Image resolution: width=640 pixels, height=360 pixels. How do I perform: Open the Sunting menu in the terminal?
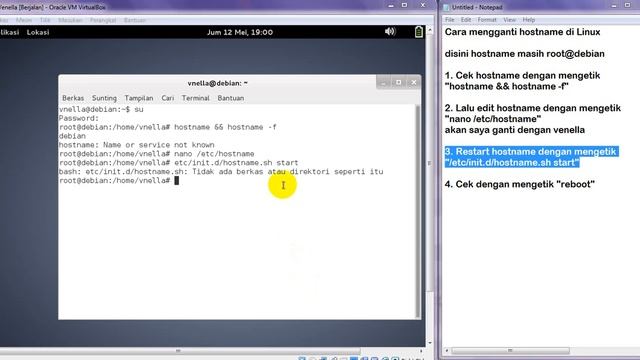[x=104, y=98]
